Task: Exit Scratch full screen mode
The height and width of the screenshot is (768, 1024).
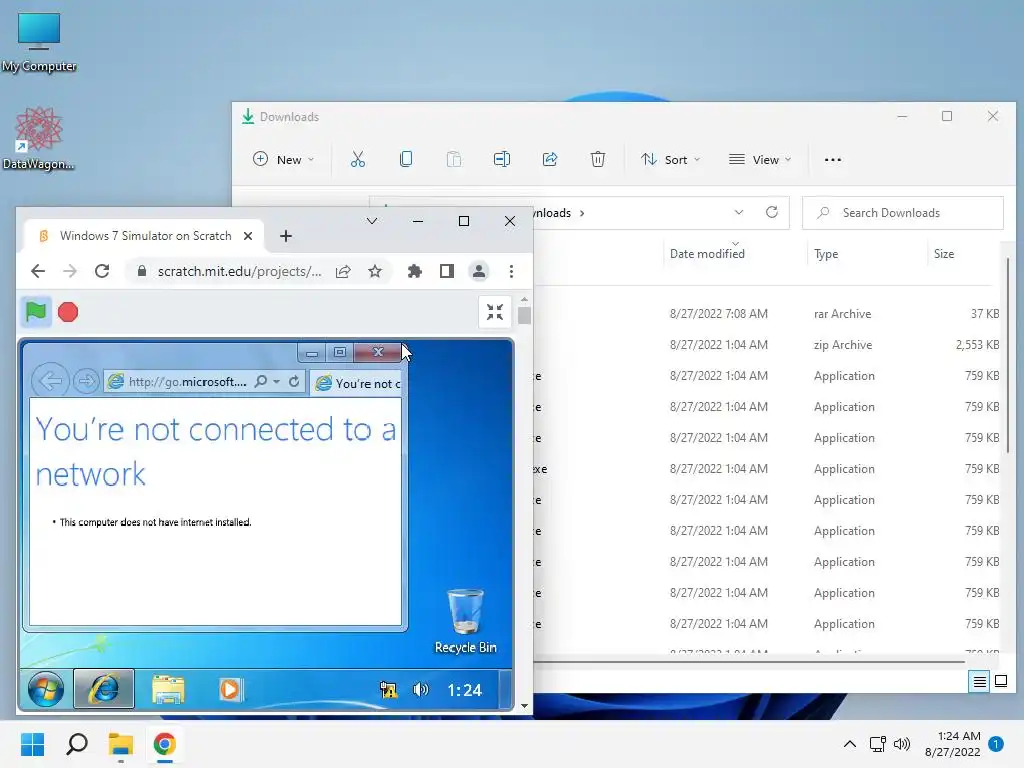Action: point(494,312)
